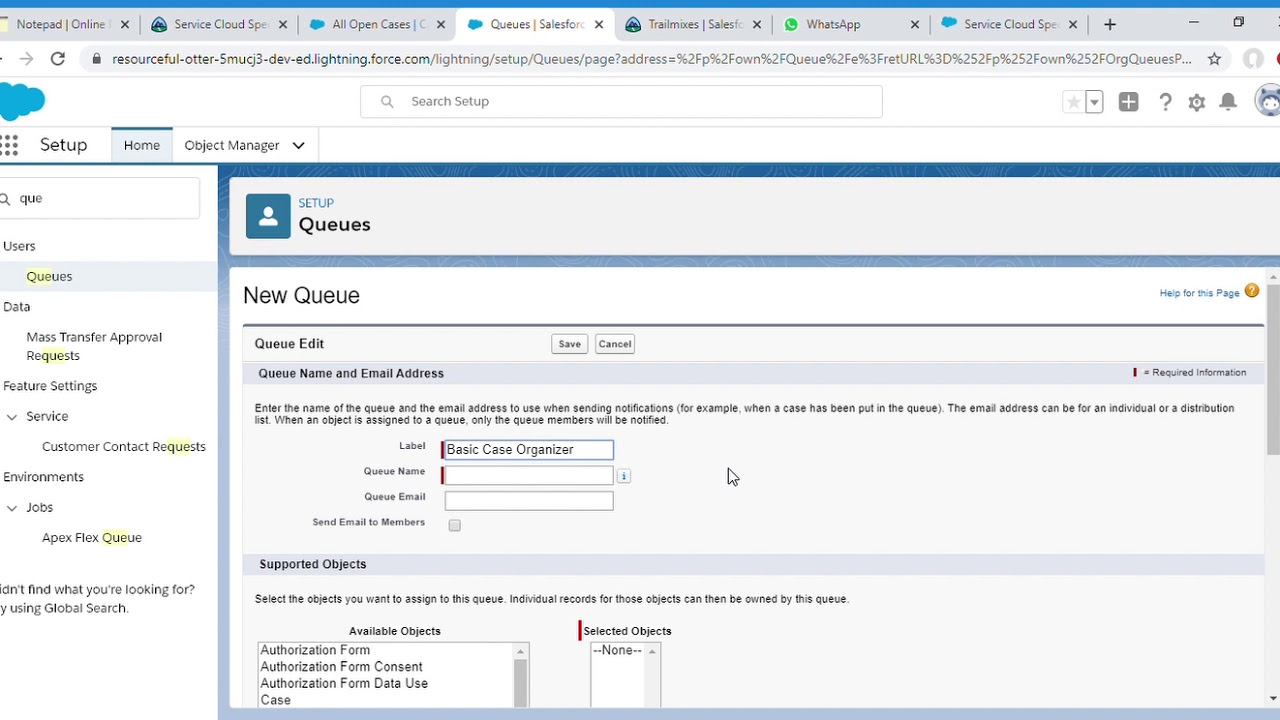Close the WhatsApp browser tab

914,24
